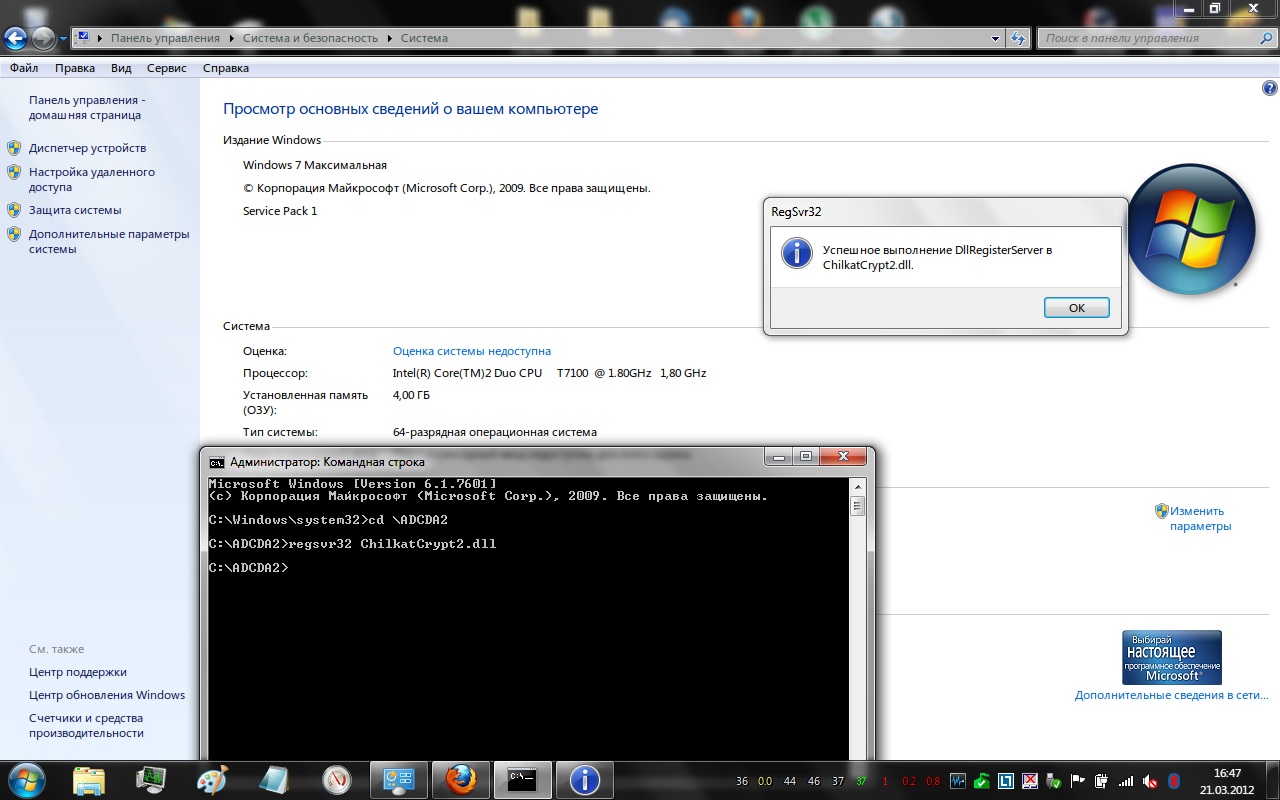Launch Notepad from the taskbar

(274, 779)
